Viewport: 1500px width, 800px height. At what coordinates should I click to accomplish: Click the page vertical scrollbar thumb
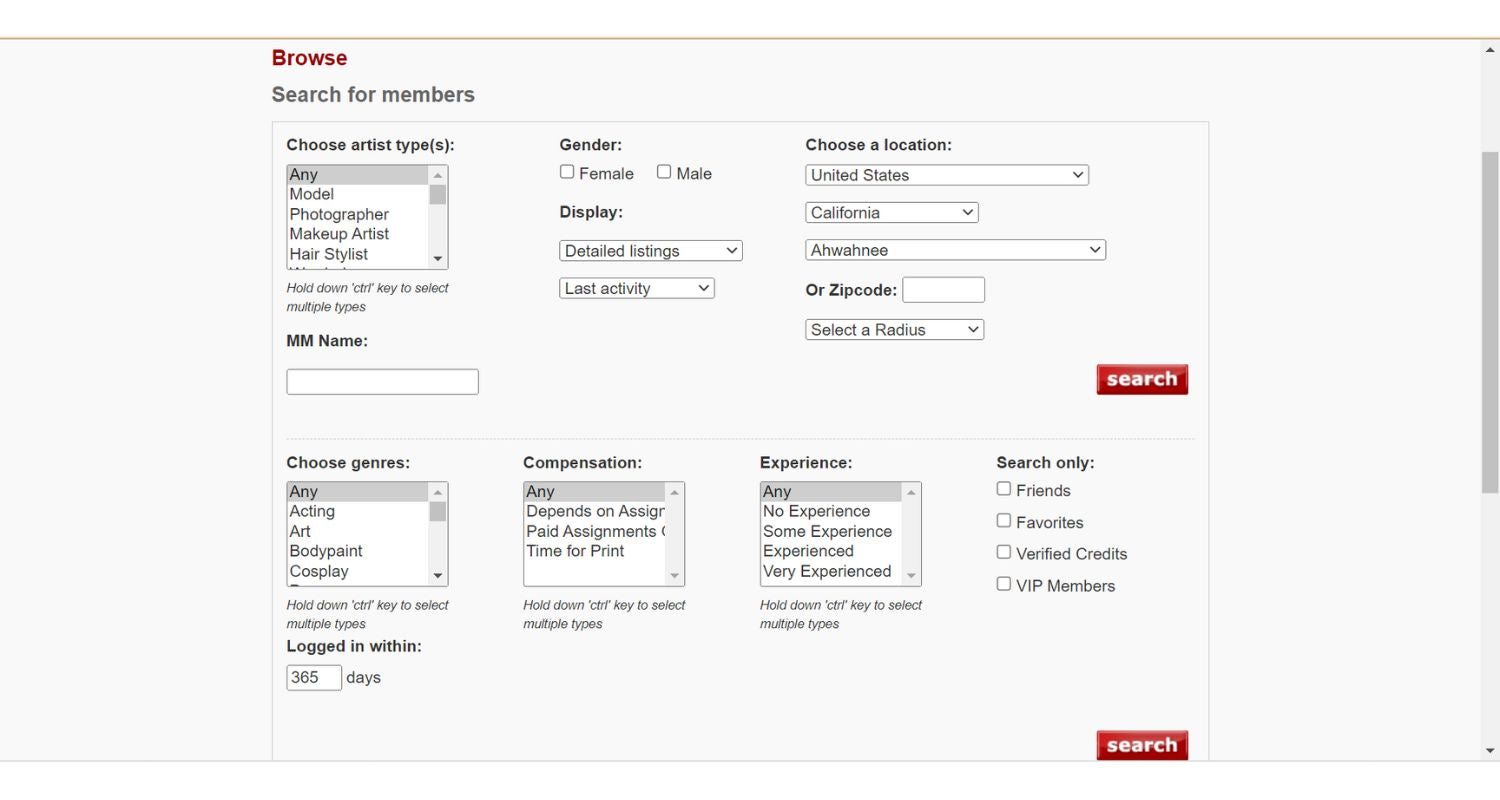pos(1491,322)
